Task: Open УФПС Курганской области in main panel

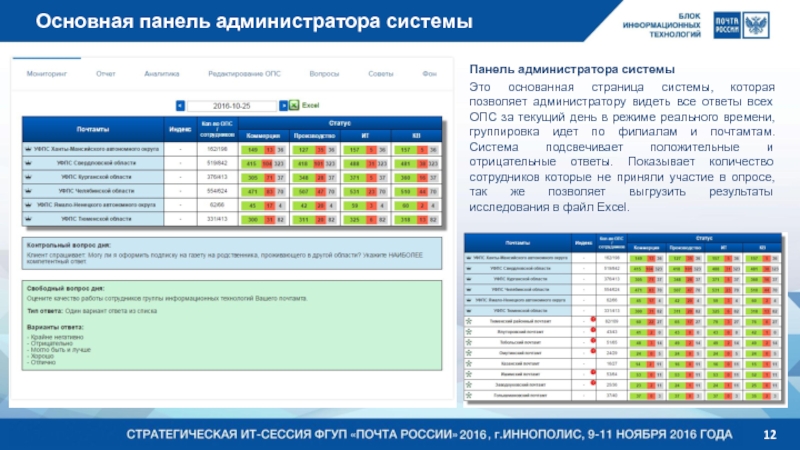Action: click(96, 177)
